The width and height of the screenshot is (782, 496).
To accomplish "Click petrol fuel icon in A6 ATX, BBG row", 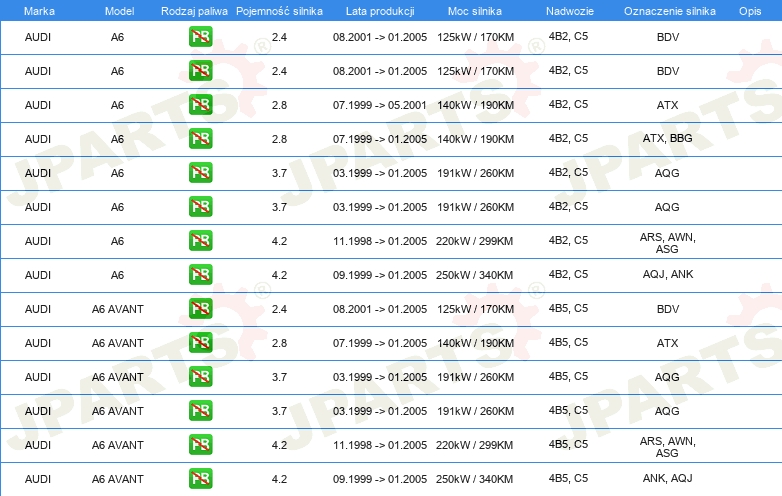I will 200,139.
